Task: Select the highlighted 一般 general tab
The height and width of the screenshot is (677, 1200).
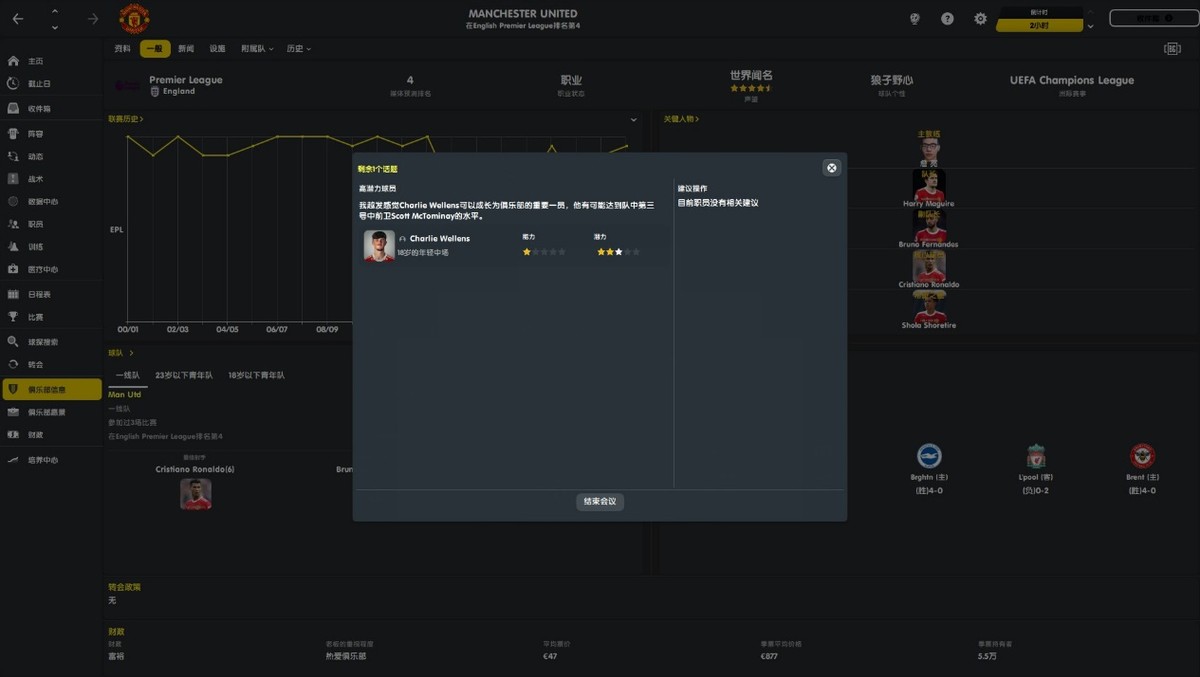Action: (x=155, y=48)
